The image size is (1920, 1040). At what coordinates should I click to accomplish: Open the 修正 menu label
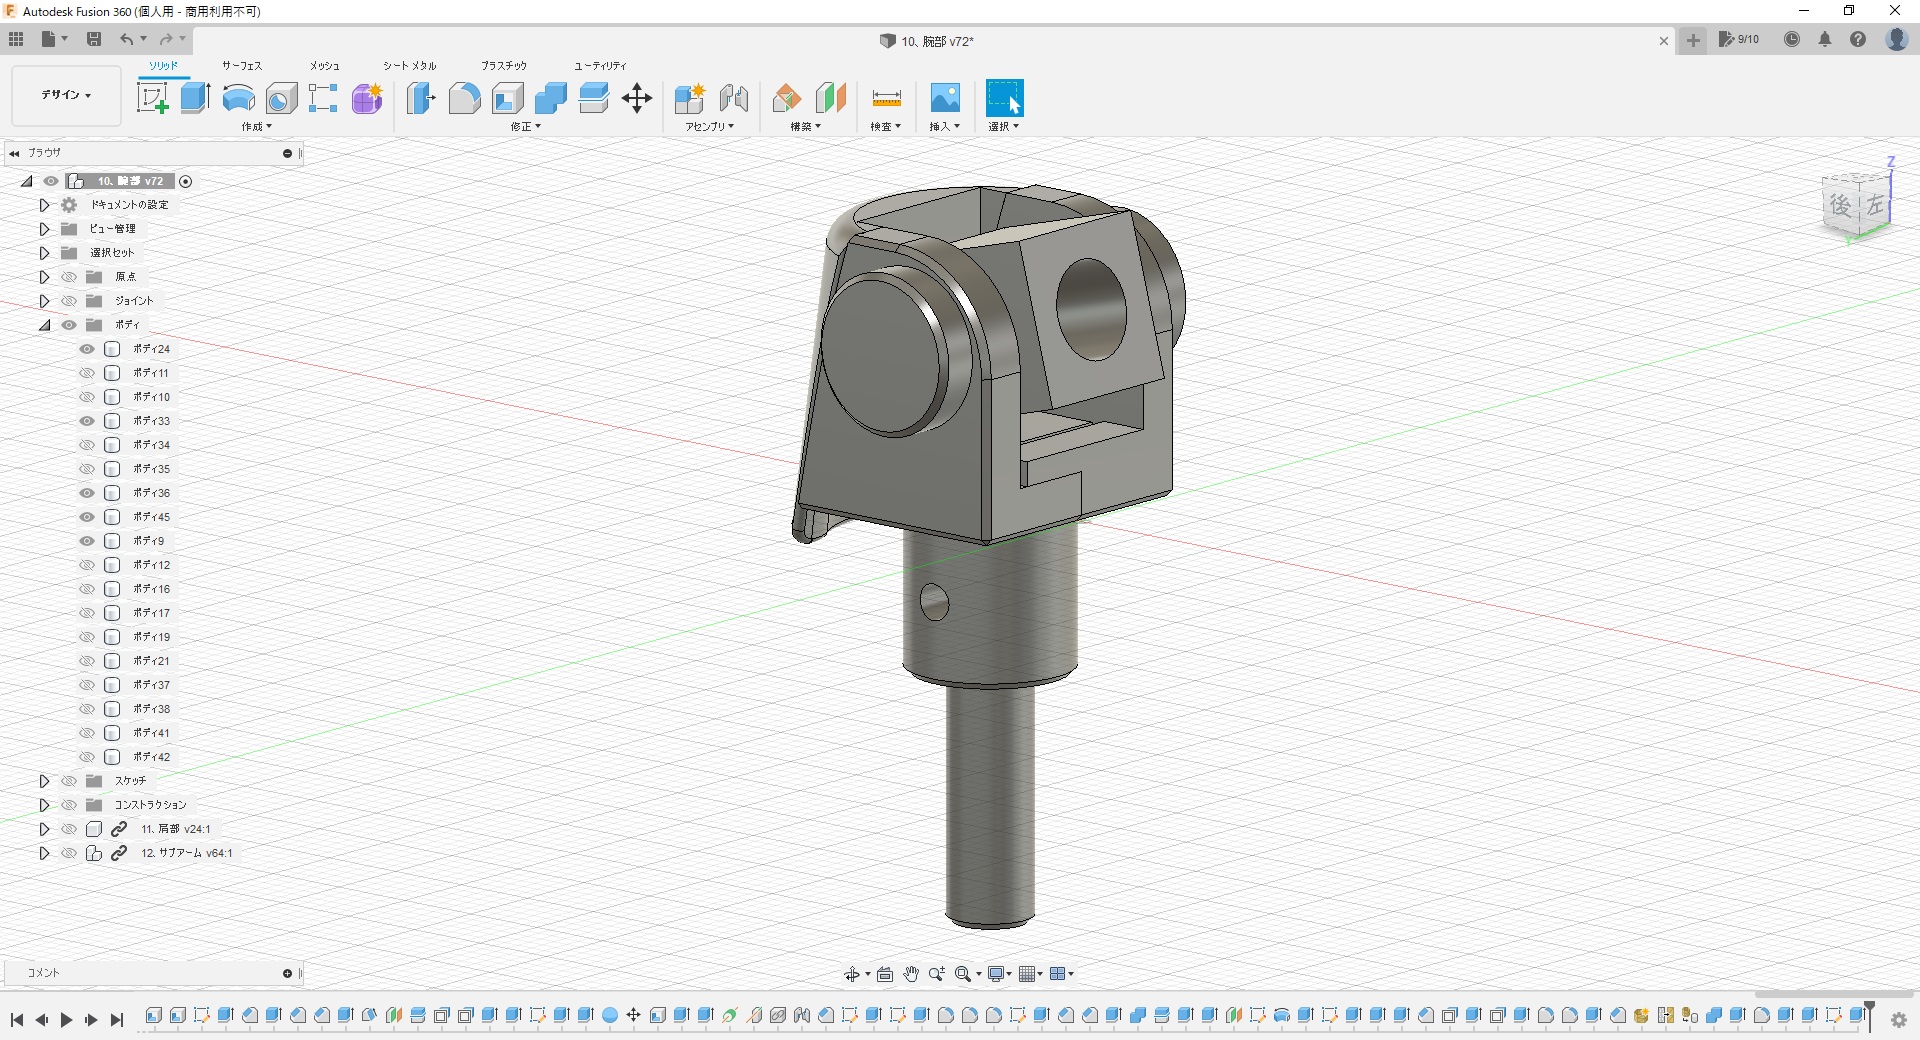pos(525,127)
